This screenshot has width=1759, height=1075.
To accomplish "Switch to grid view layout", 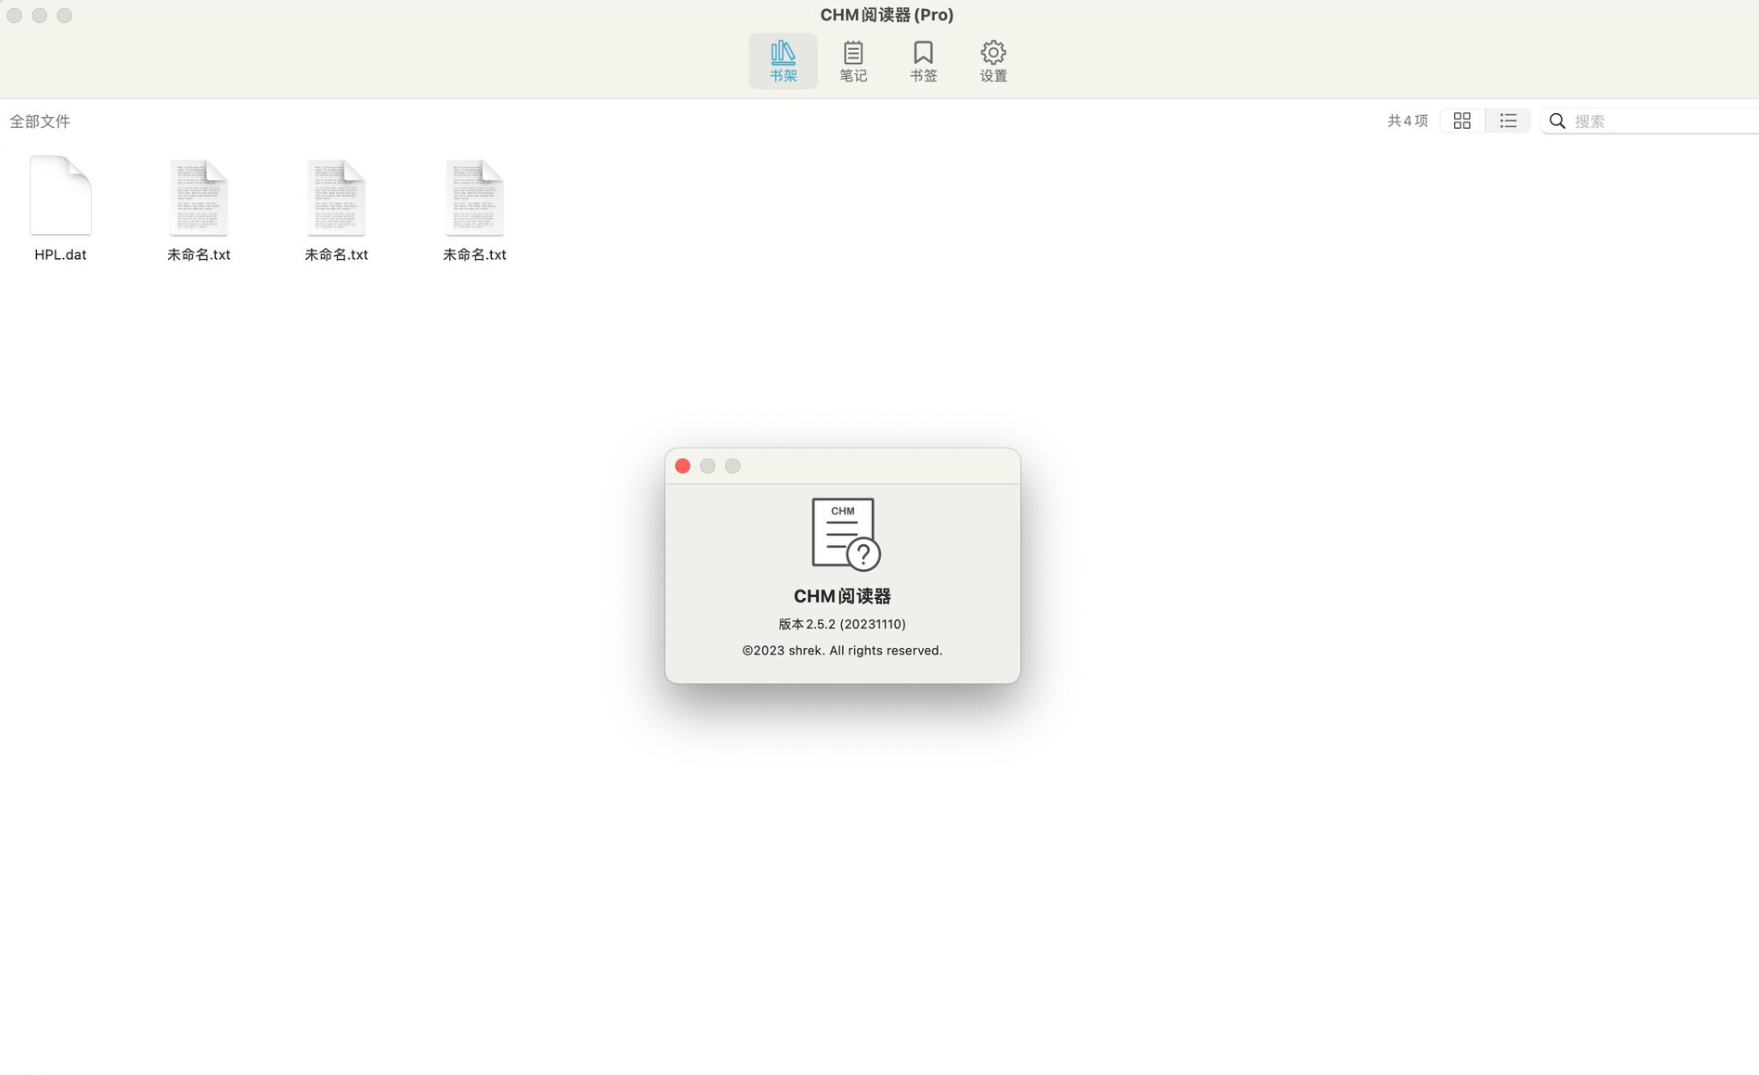I will [x=1462, y=121].
